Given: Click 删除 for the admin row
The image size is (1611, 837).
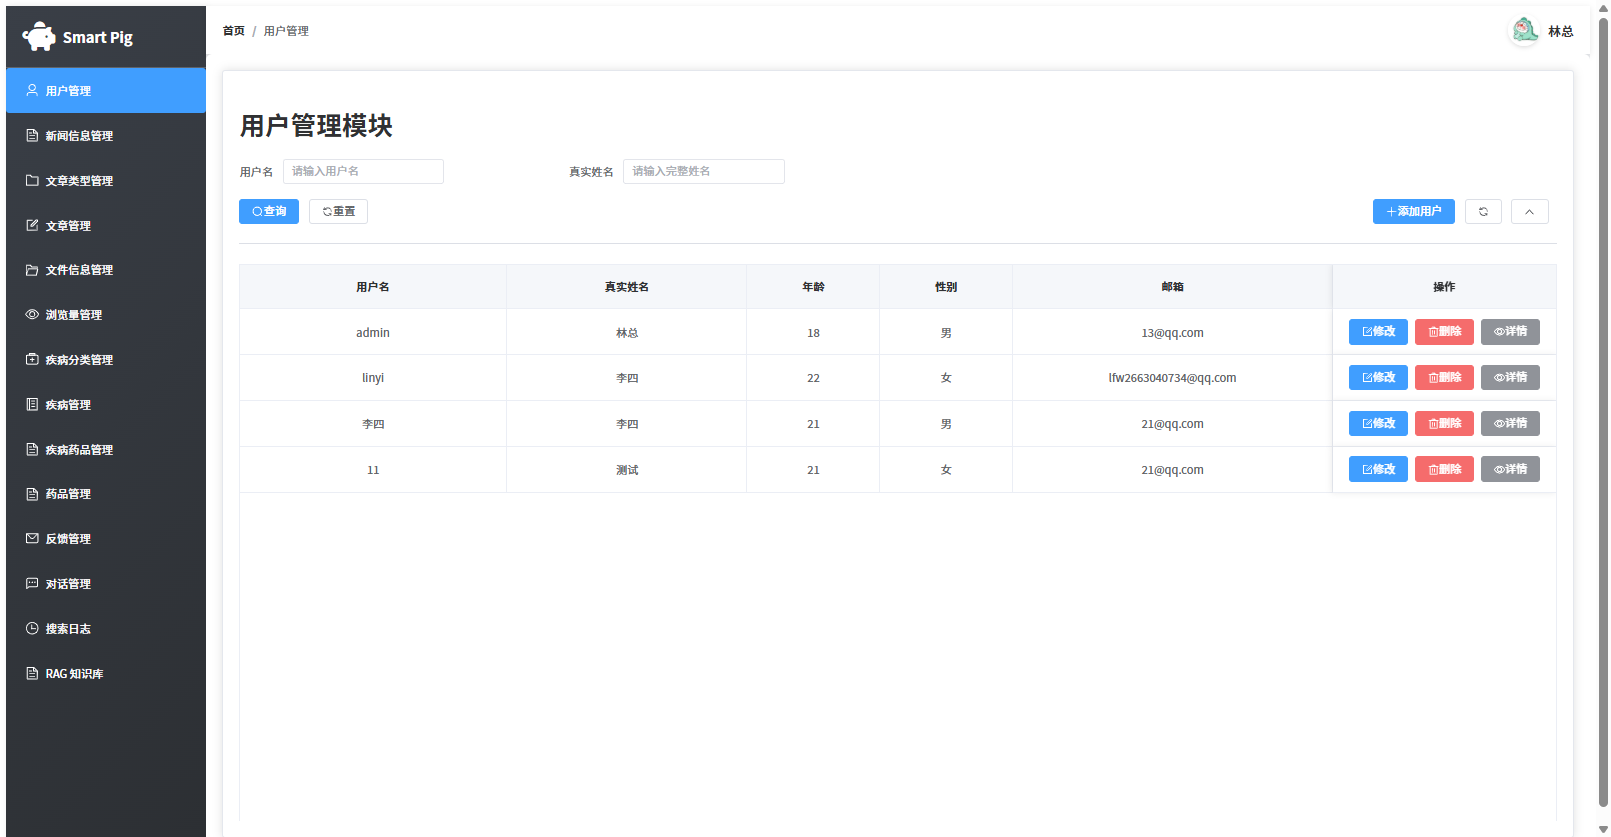Looking at the screenshot, I should [1444, 332].
